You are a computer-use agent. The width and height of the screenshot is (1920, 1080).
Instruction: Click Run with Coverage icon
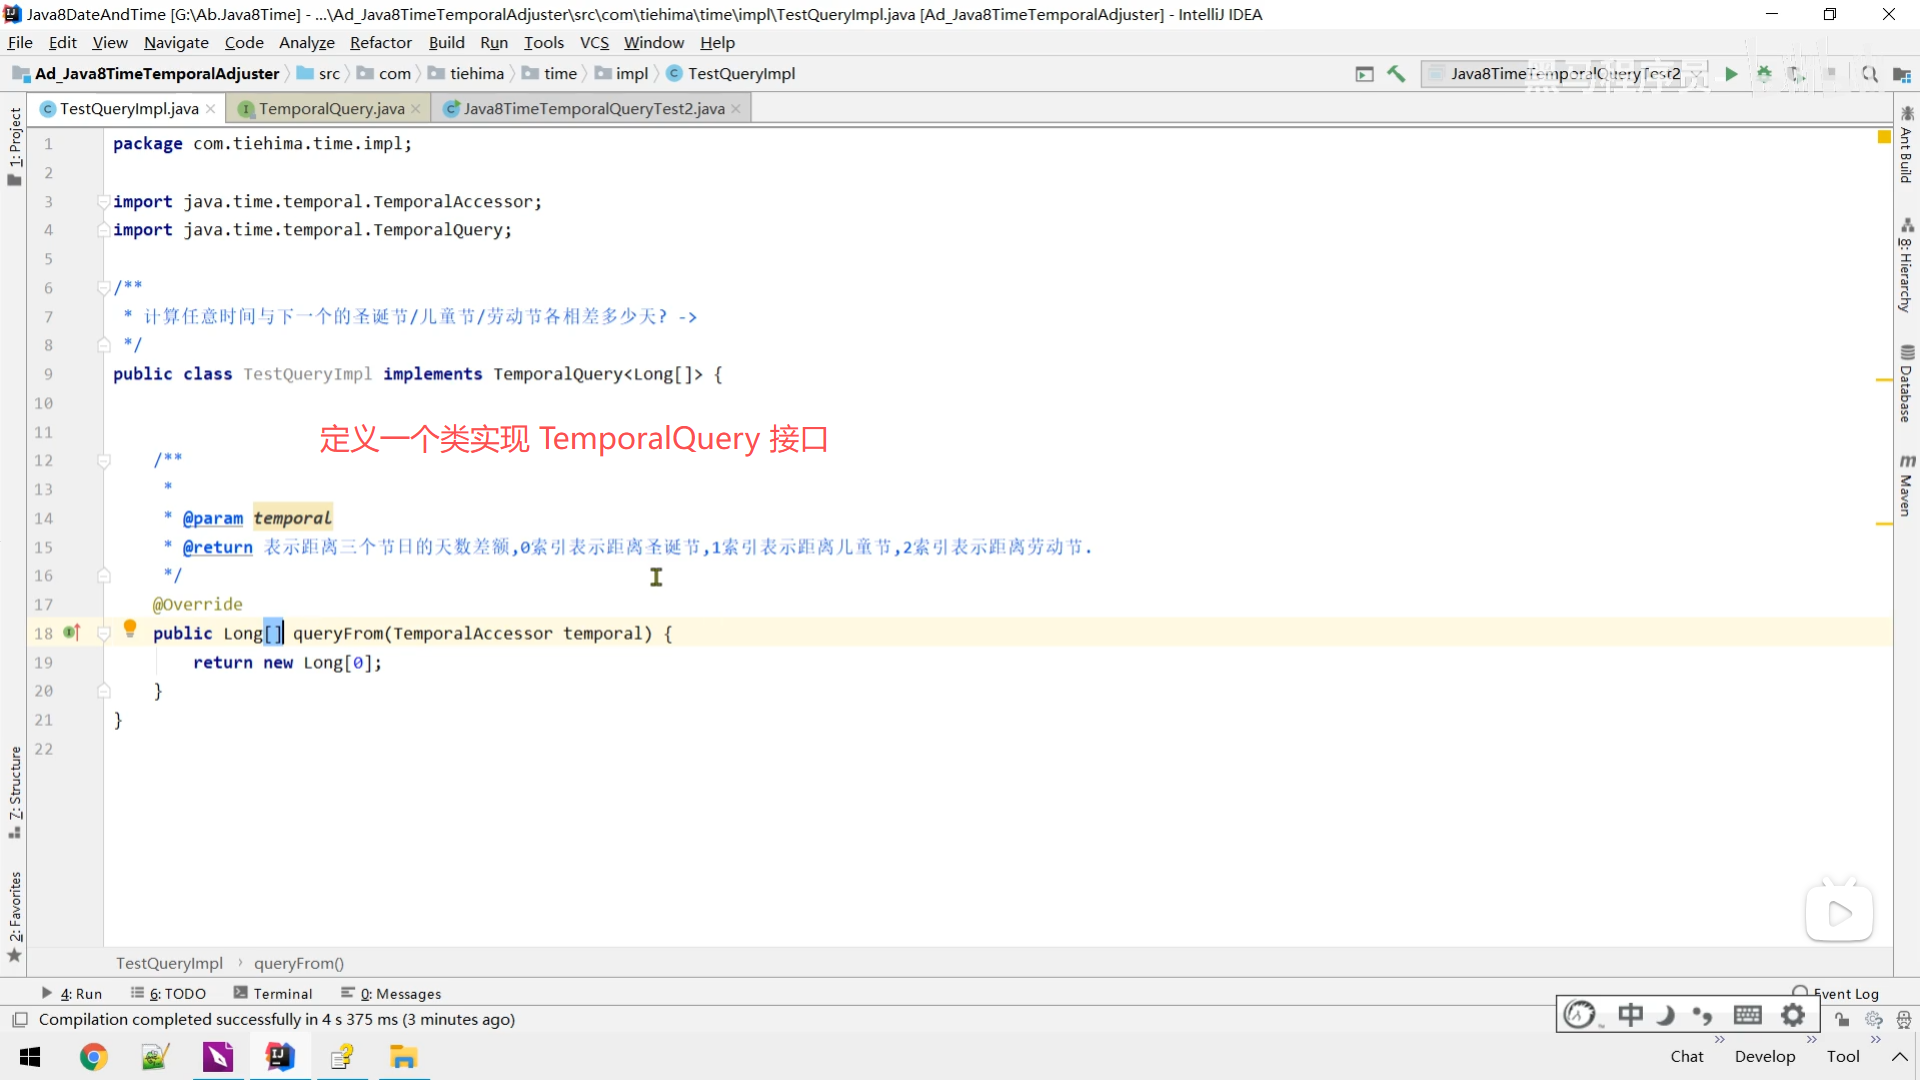1797,74
